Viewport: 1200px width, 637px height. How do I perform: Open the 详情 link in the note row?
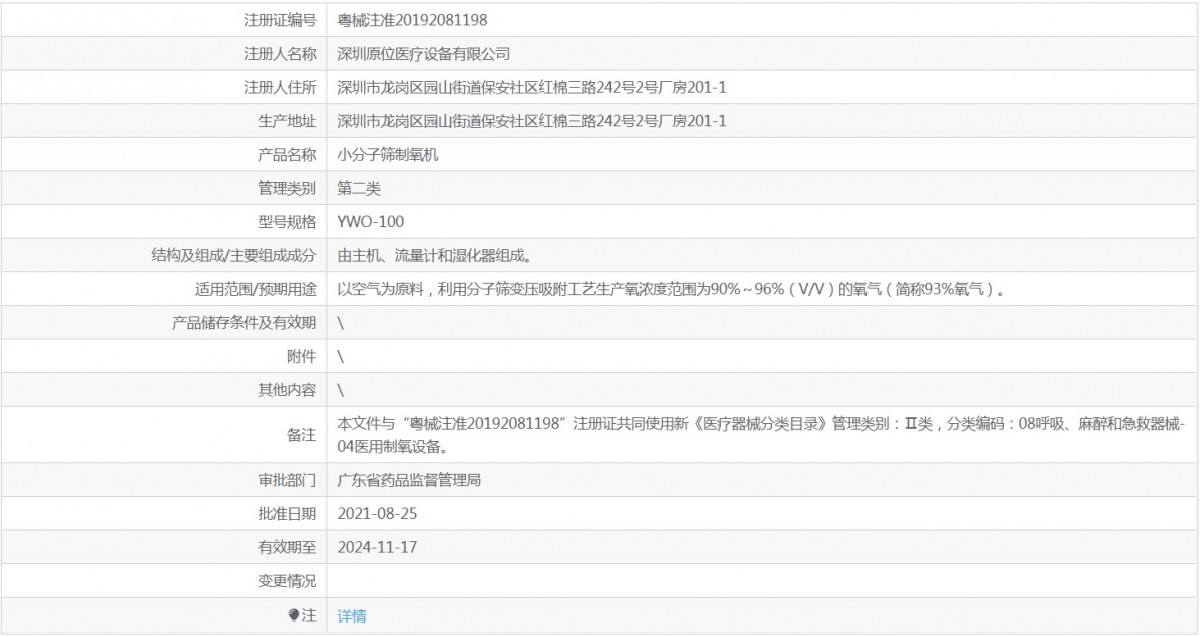coord(352,616)
